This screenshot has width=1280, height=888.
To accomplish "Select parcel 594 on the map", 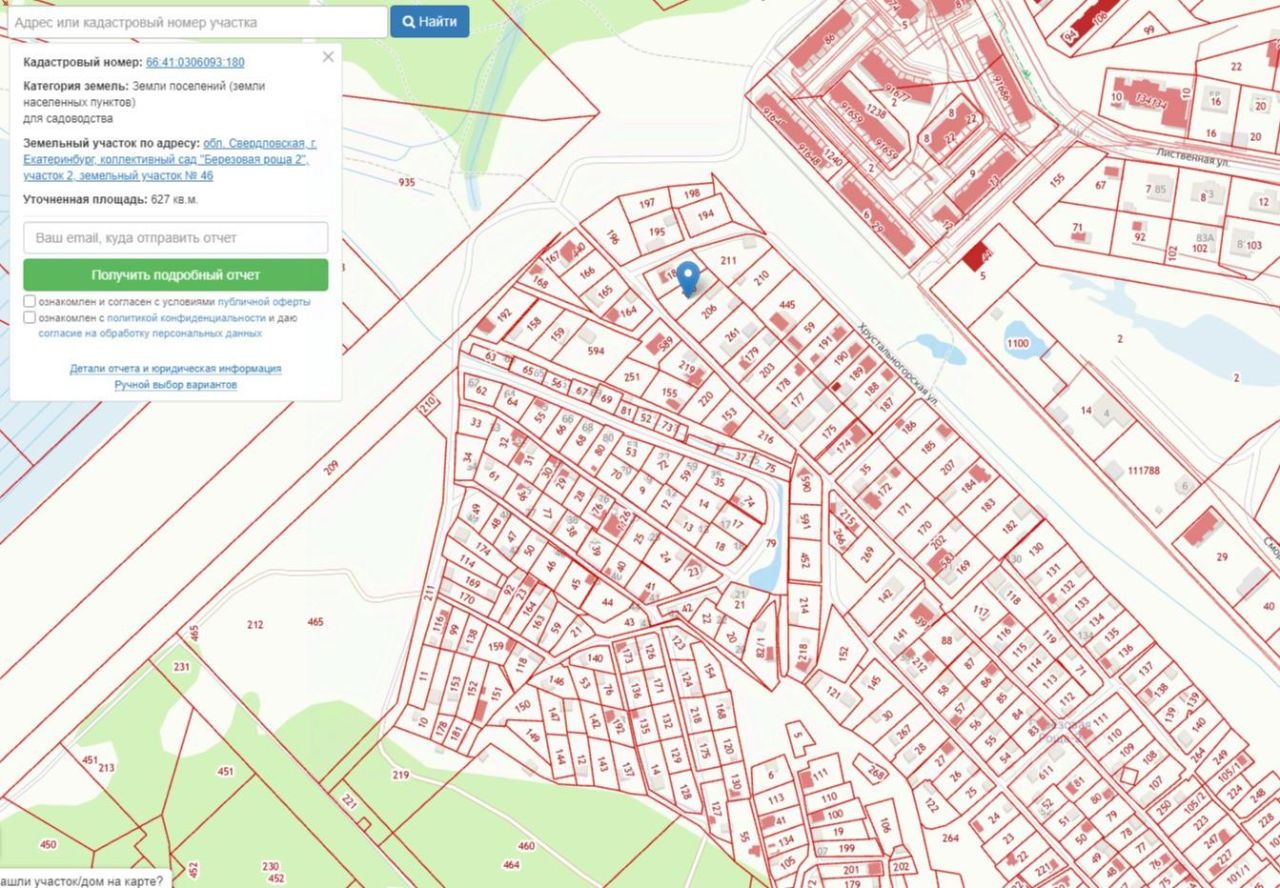I will coord(597,350).
